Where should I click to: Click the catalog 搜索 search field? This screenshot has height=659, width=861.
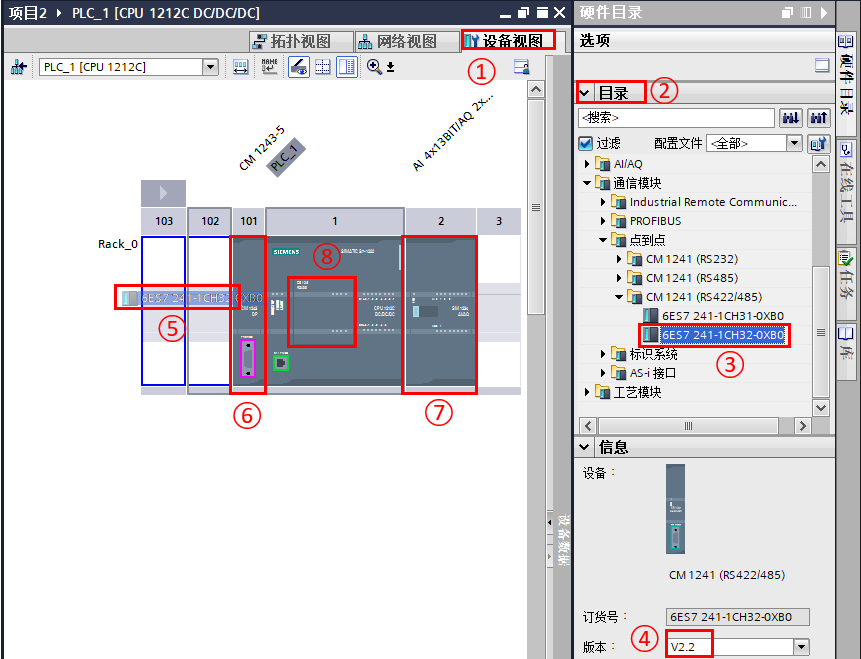[676, 118]
